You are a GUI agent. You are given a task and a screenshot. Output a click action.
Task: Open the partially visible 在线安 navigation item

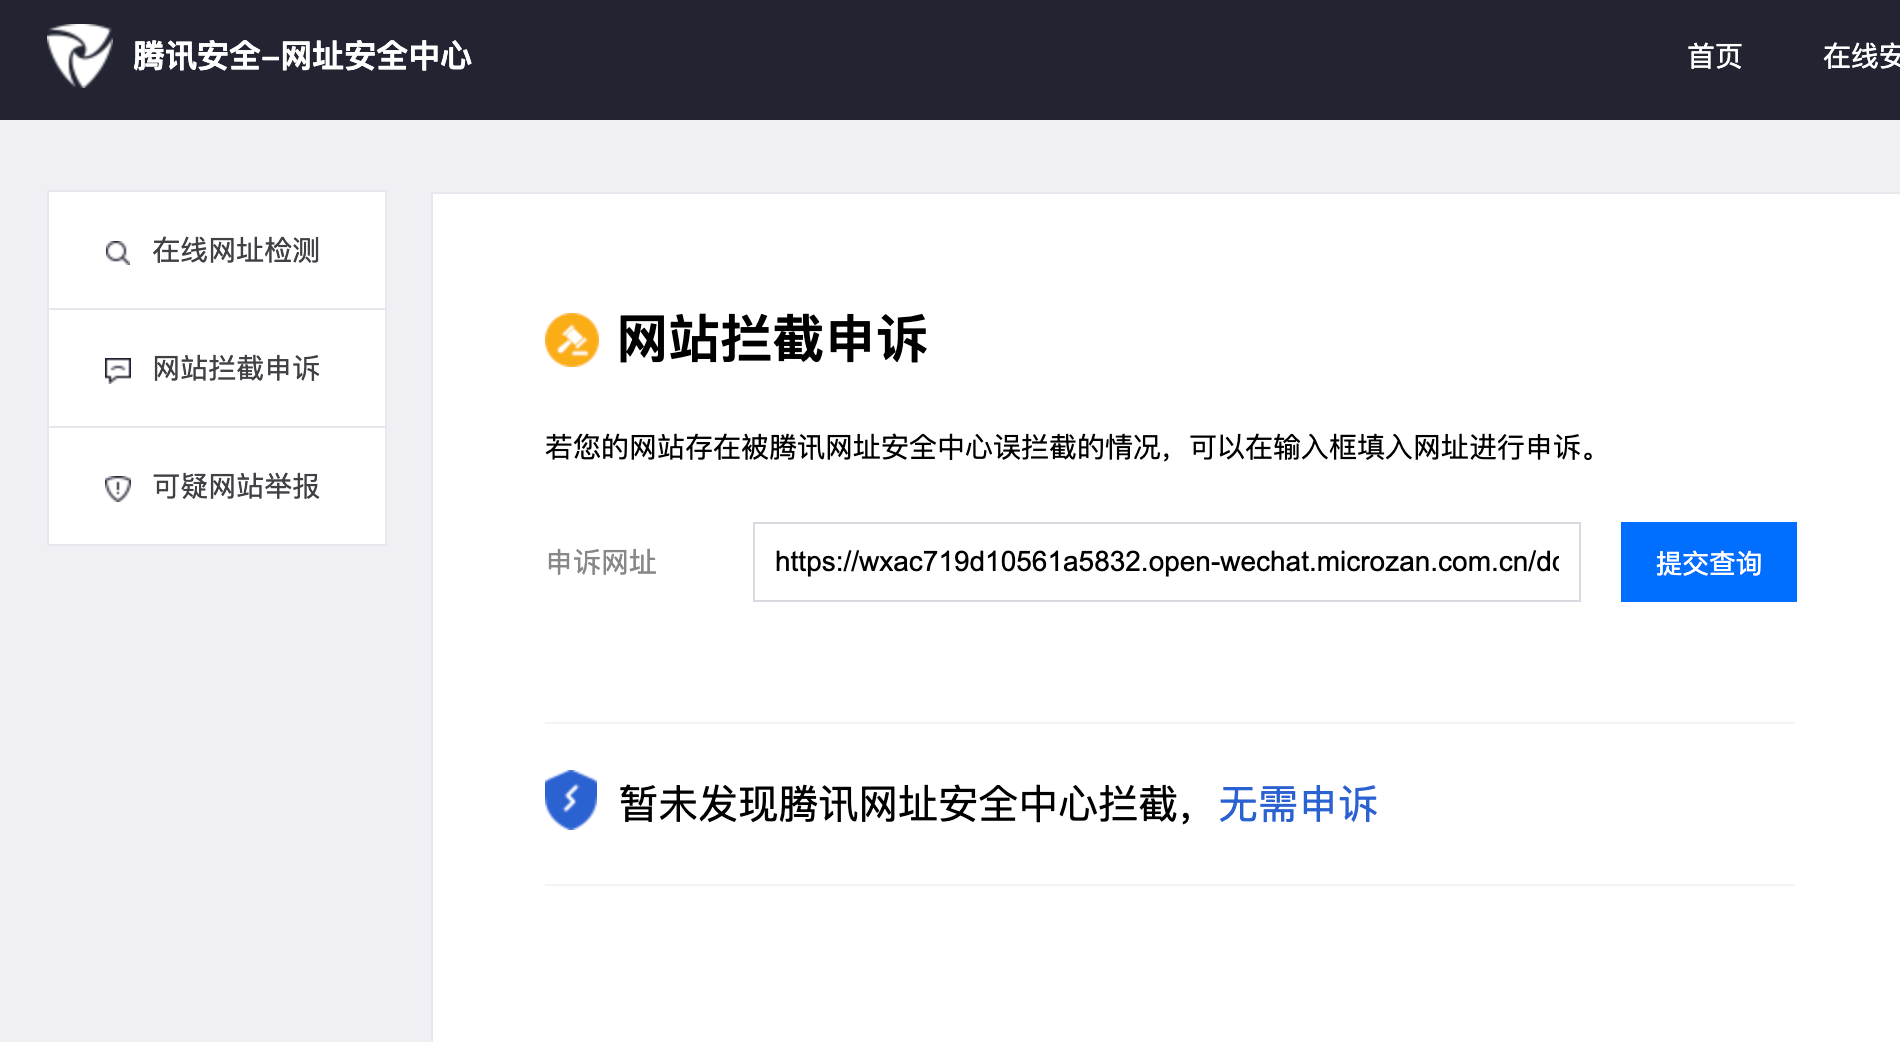(1861, 57)
